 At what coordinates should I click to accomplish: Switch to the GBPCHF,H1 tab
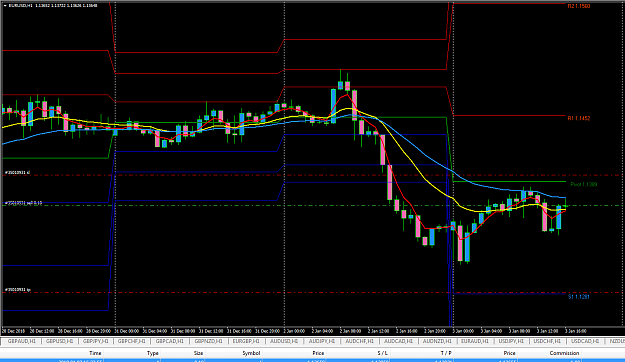(x=132, y=341)
